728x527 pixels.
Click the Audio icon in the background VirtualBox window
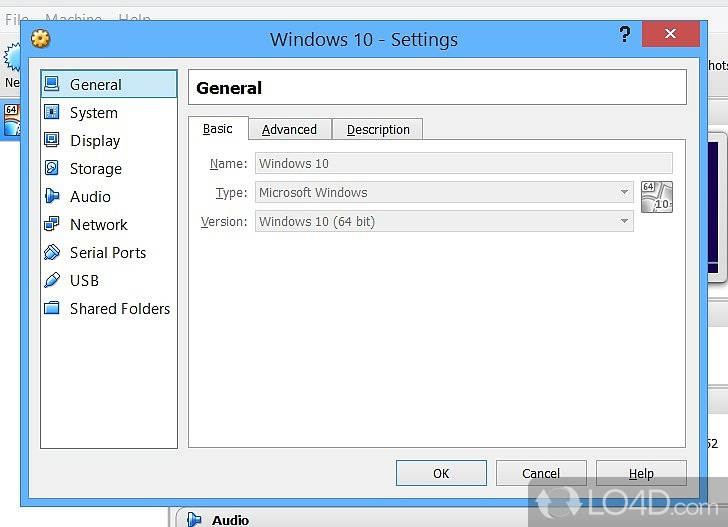coord(194,519)
